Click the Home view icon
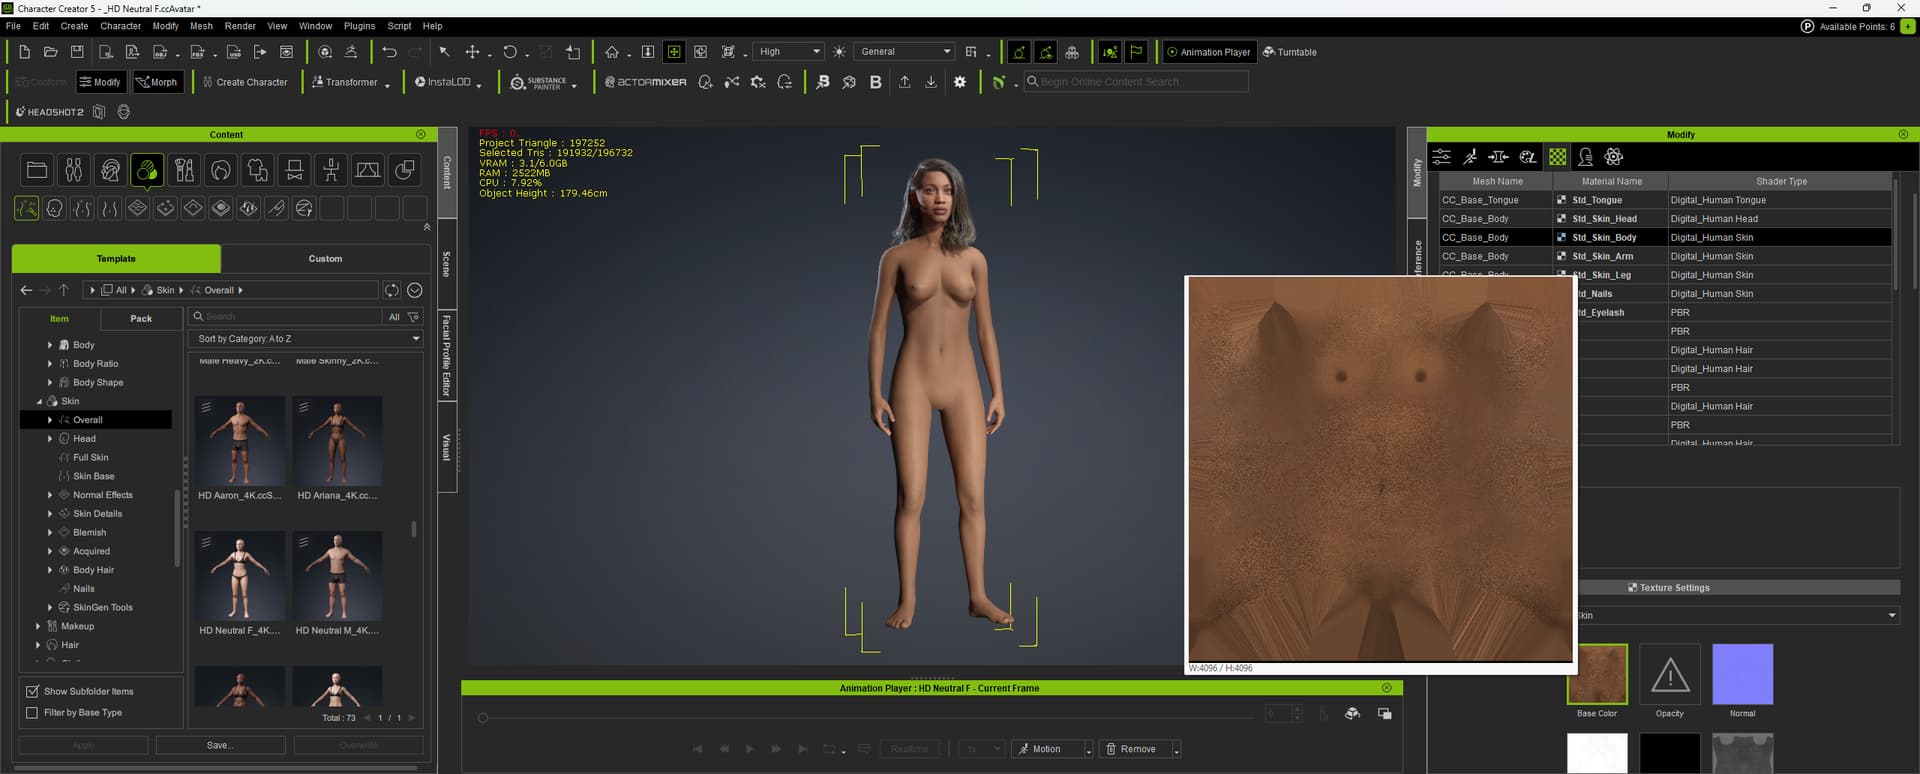Image resolution: width=1920 pixels, height=774 pixels. click(612, 52)
